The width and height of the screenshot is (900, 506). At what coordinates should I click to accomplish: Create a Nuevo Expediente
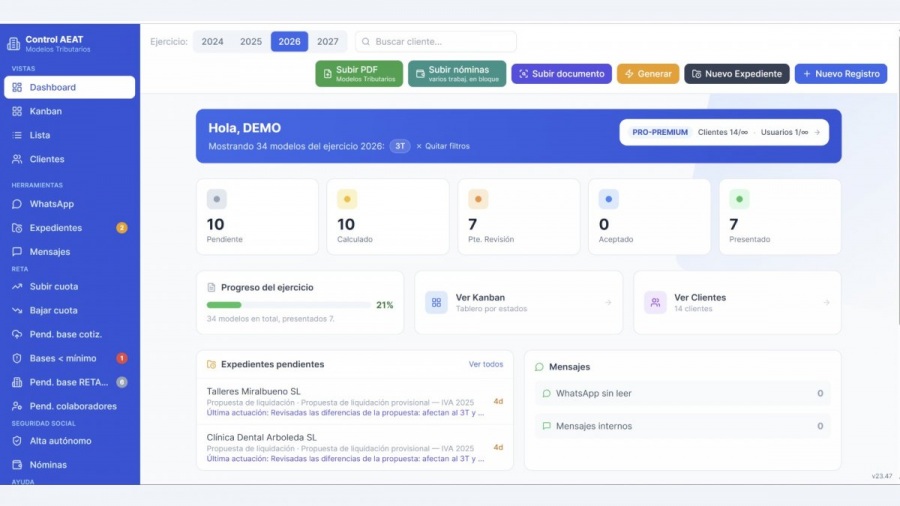(736, 73)
